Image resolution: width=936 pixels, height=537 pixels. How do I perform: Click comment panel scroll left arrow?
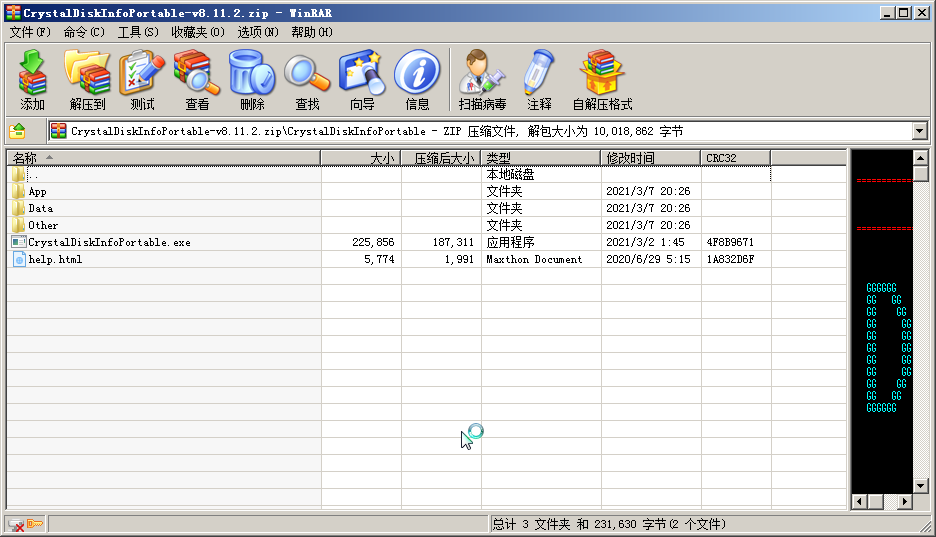pyautogui.click(x=859, y=502)
